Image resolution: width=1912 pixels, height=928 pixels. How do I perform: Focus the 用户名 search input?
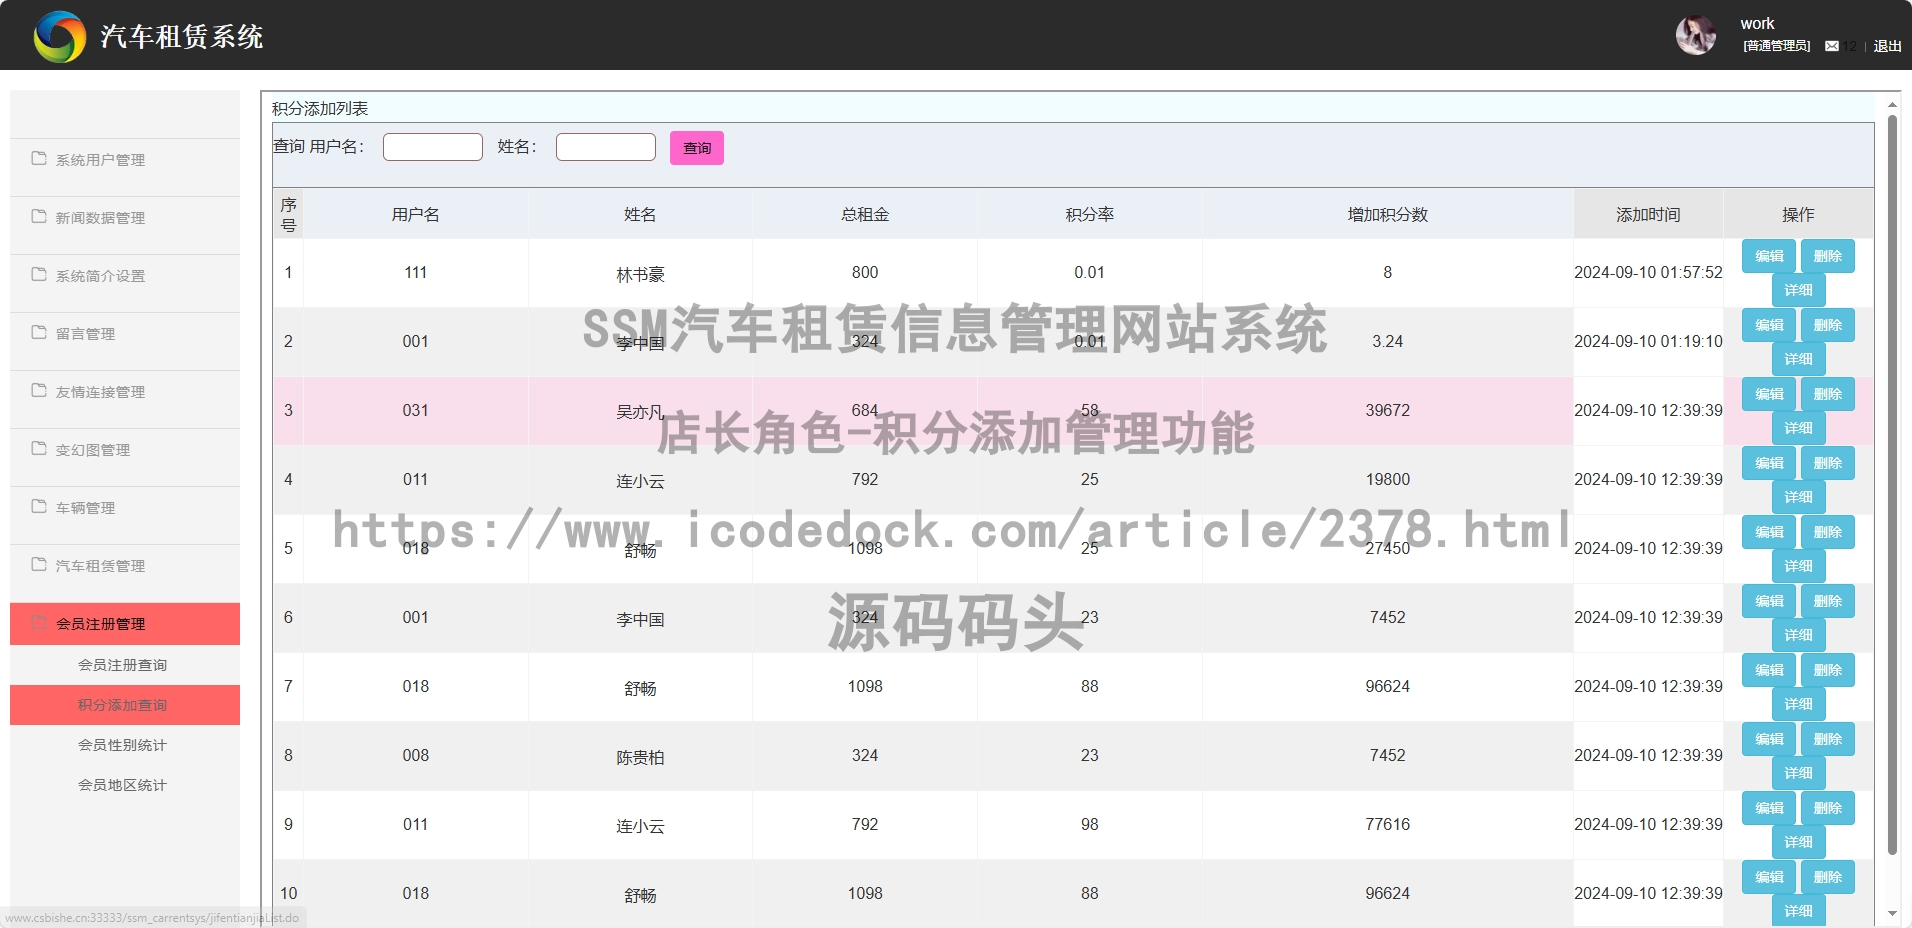[x=433, y=147]
